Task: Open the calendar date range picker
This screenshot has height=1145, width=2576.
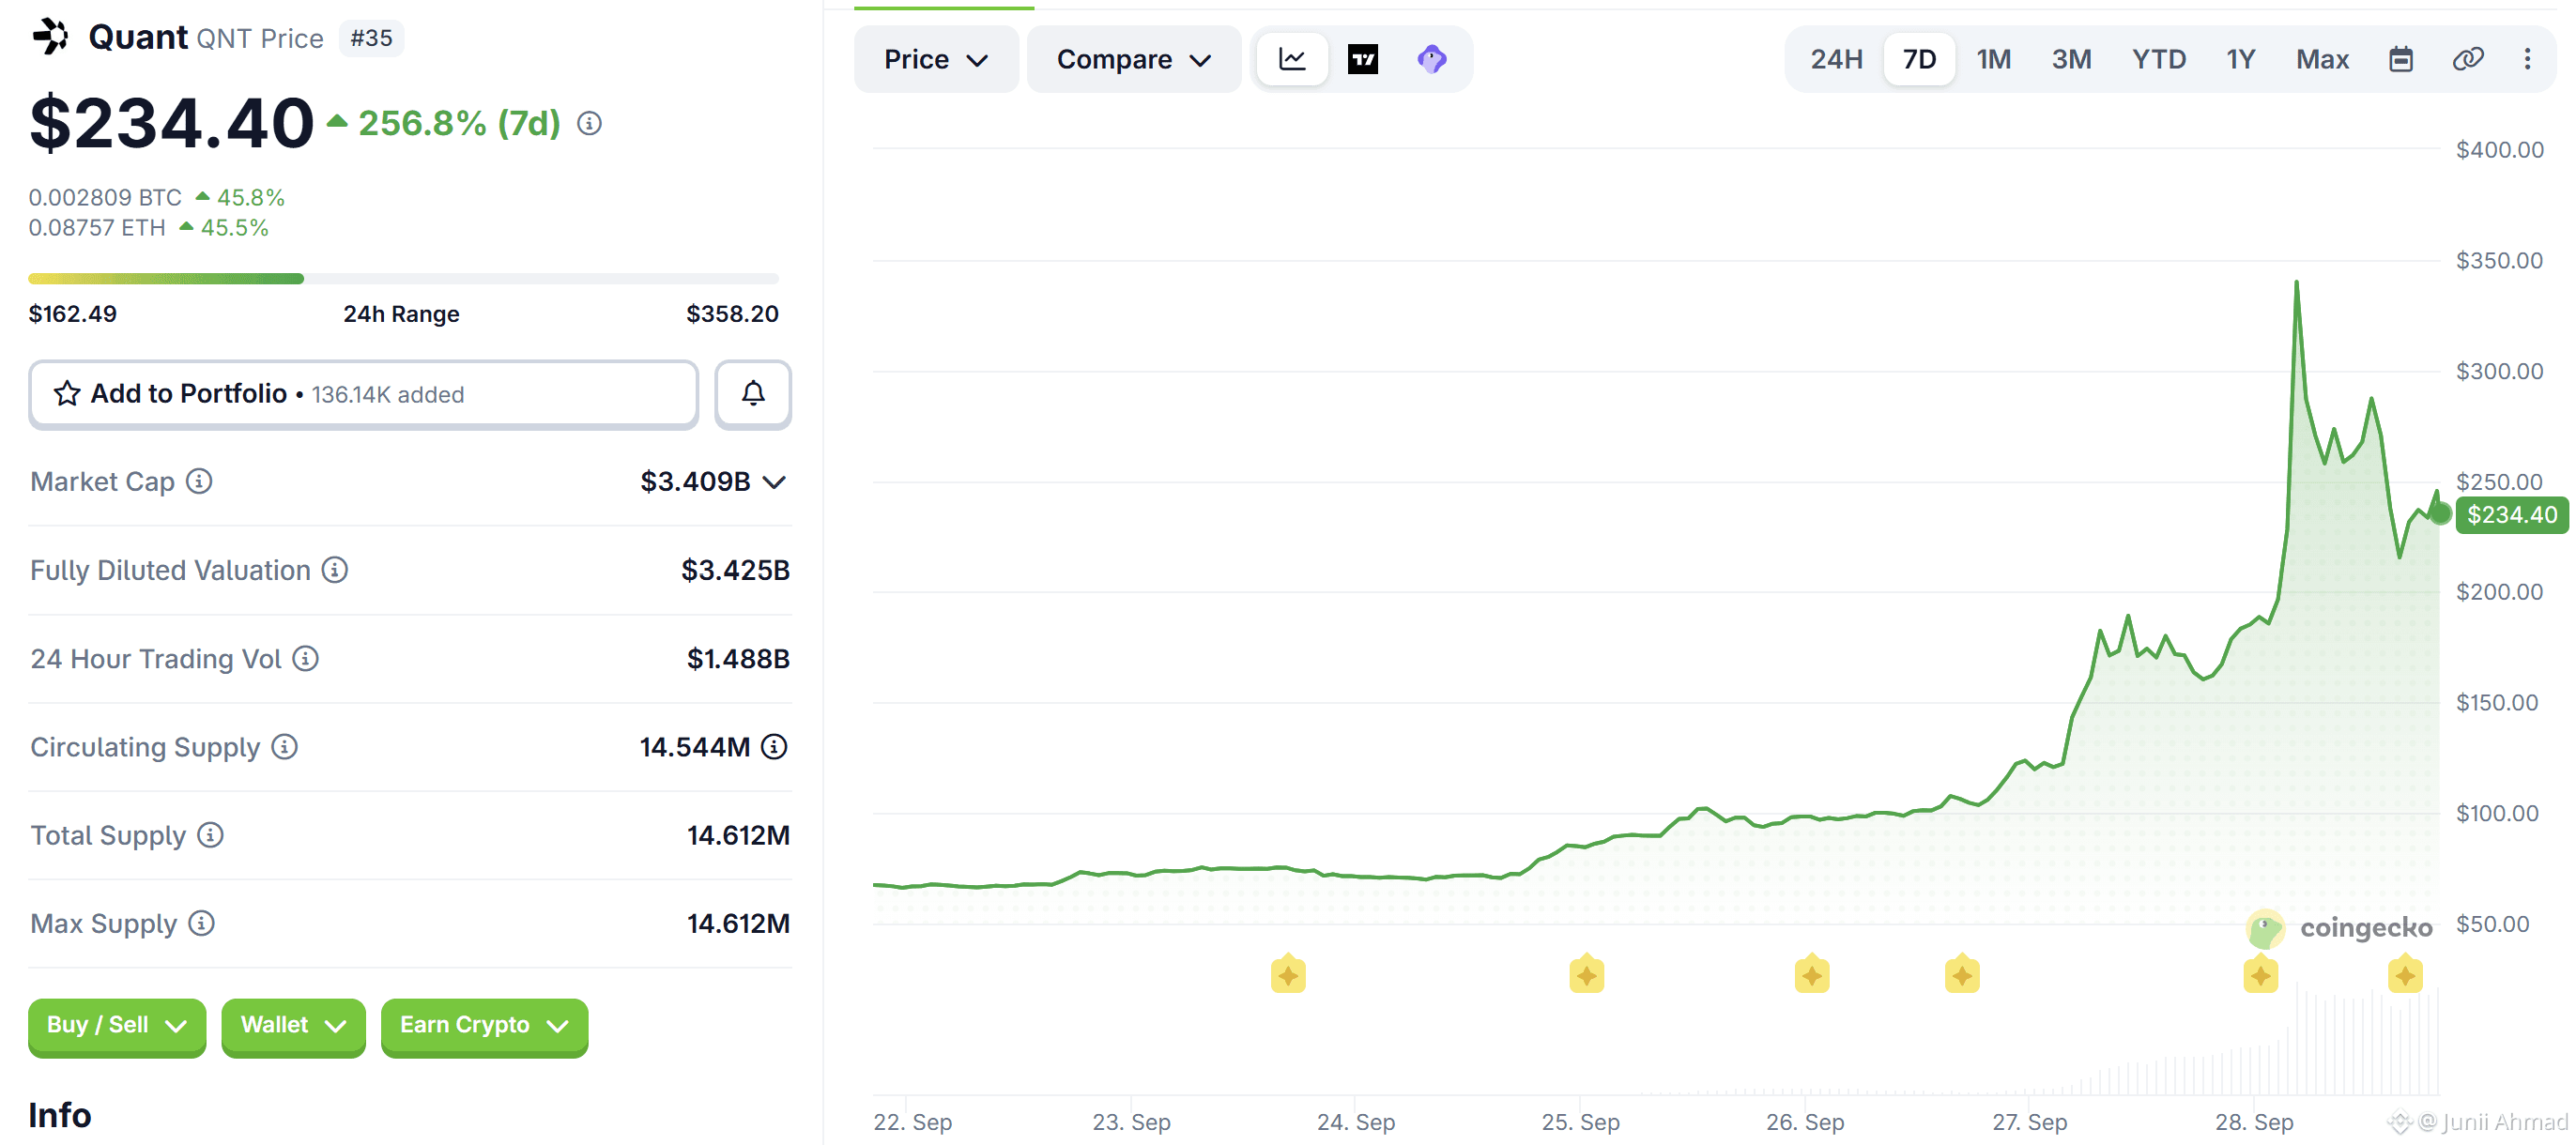Action: point(2400,60)
